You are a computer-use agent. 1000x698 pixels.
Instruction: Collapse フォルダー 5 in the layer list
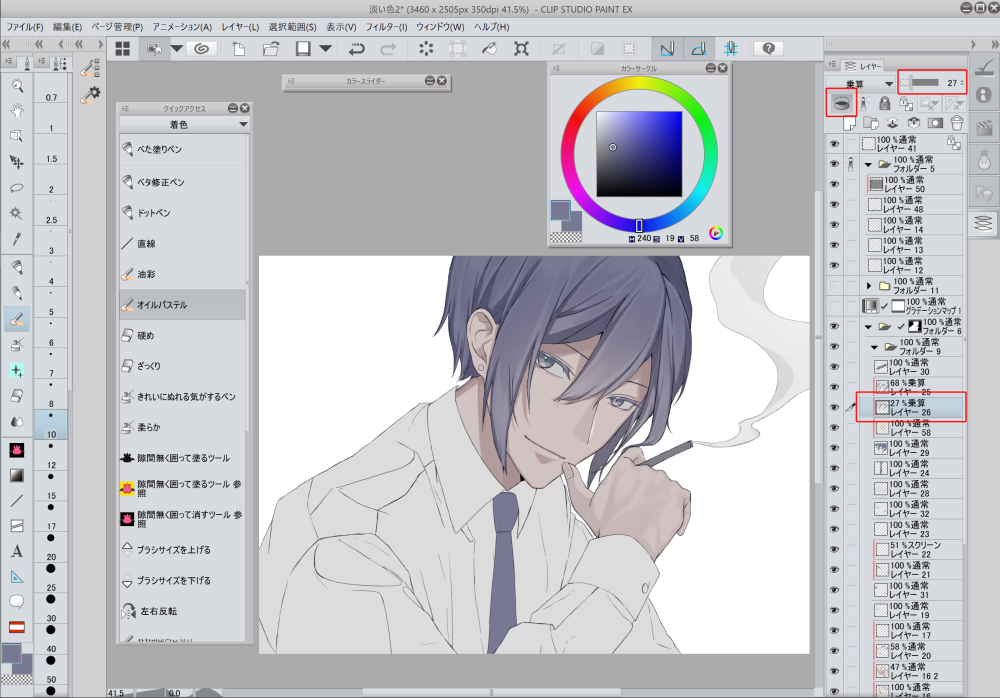click(x=868, y=163)
